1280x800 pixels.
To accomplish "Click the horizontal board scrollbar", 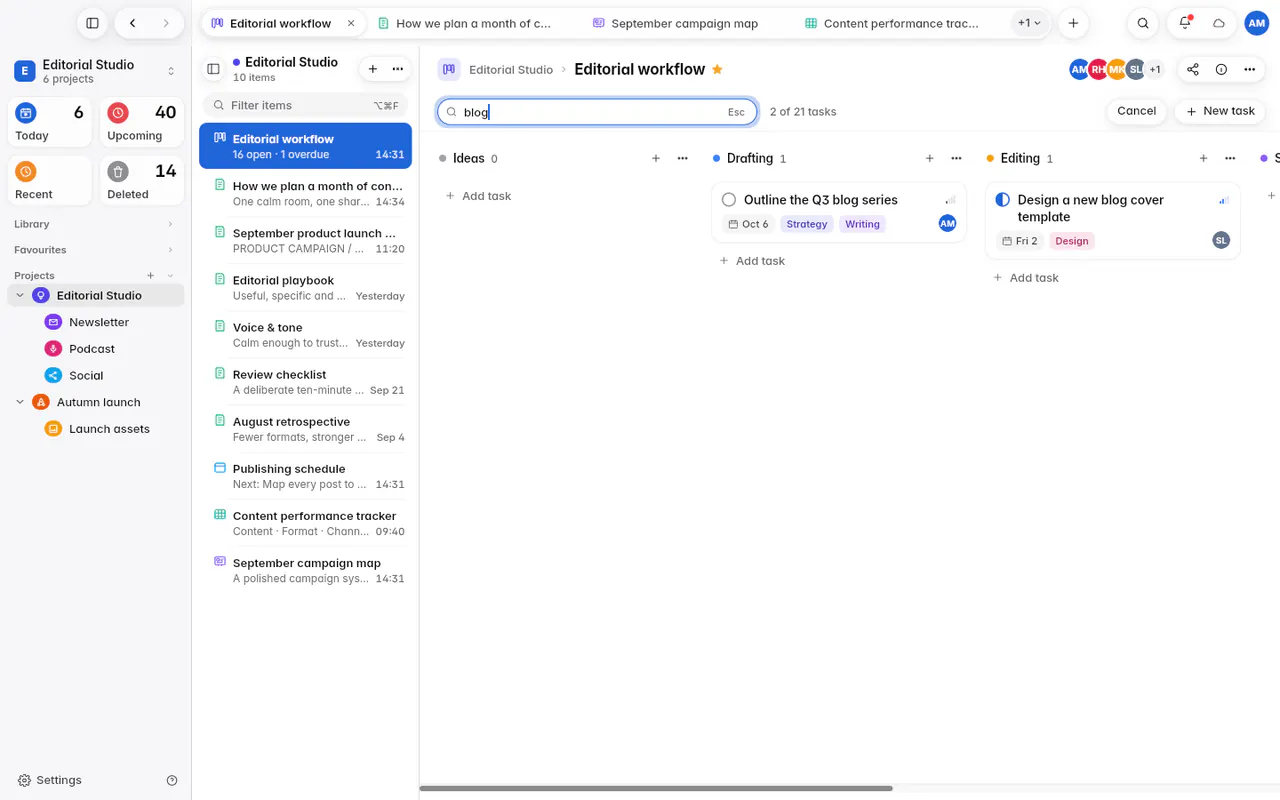I will point(656,788).
